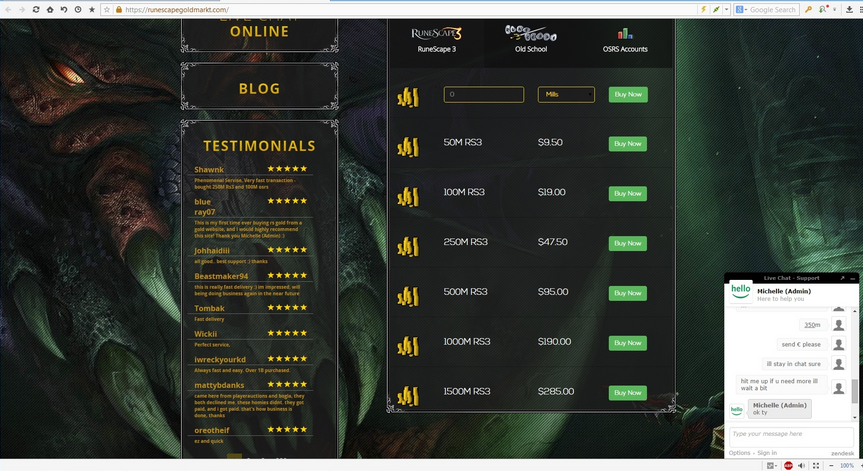Screen dimensions: 864x471
Task: Click the padlock security icon in address bar
Action: [x=118, y=9]
